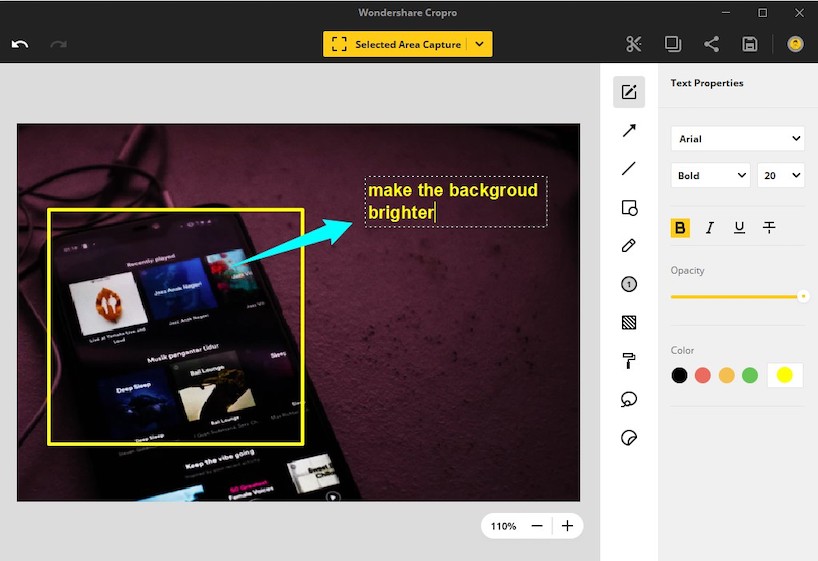Choose the orange color swatch
Viewport: 818px width, 561px height.
727,375
